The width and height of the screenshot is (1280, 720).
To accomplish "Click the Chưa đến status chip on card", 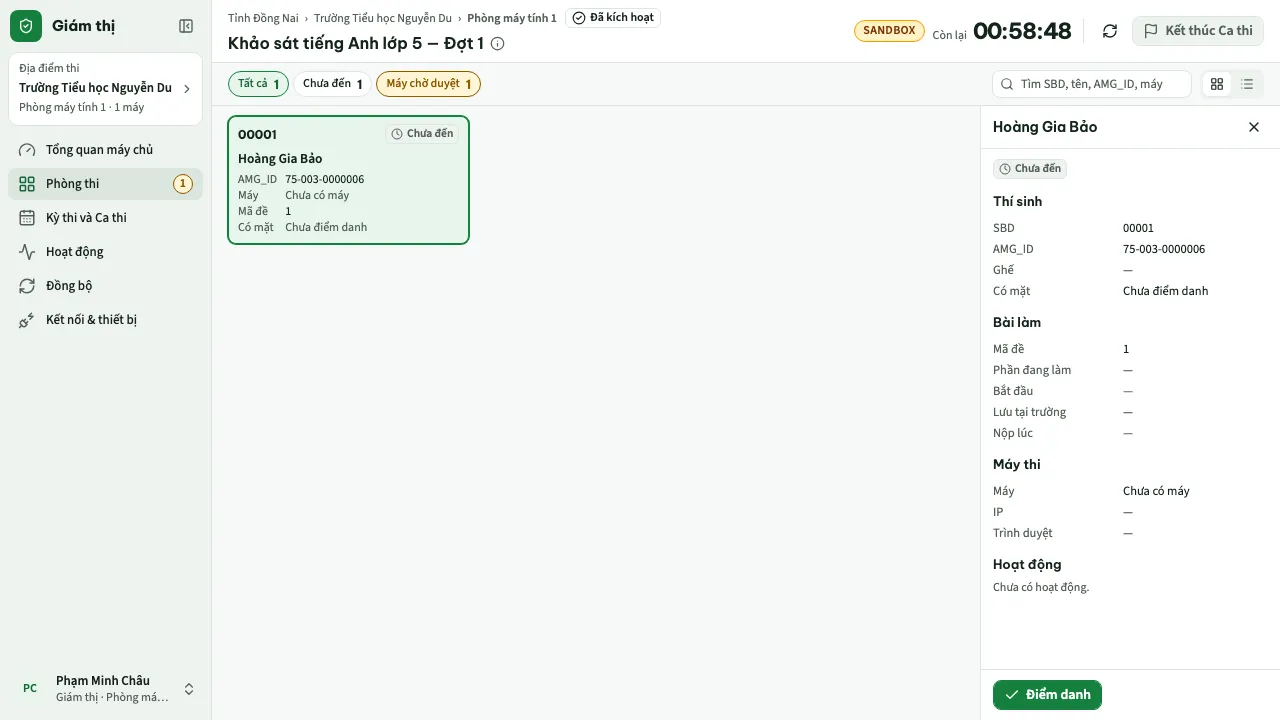I will point(422,134).
